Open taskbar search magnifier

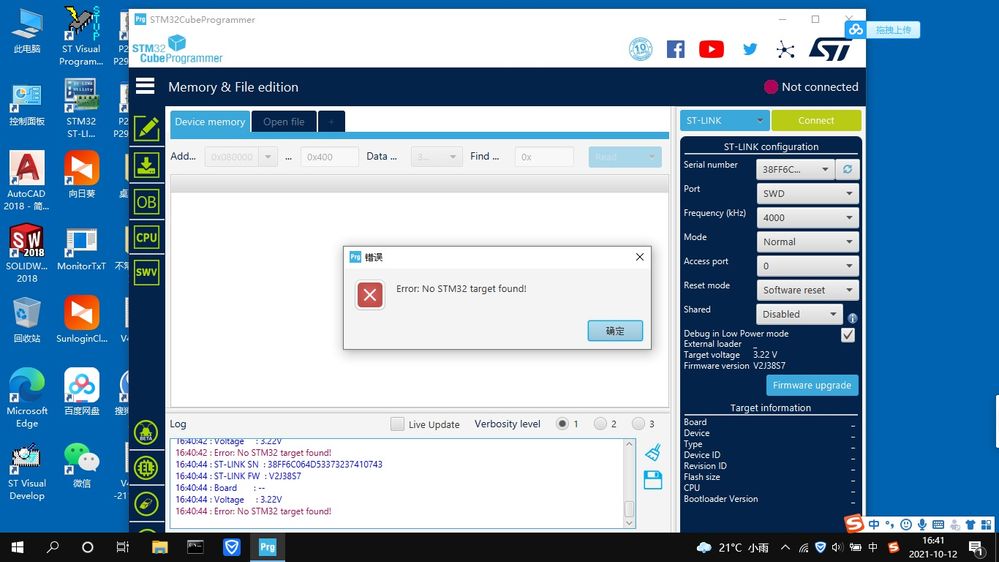(53, 547)
